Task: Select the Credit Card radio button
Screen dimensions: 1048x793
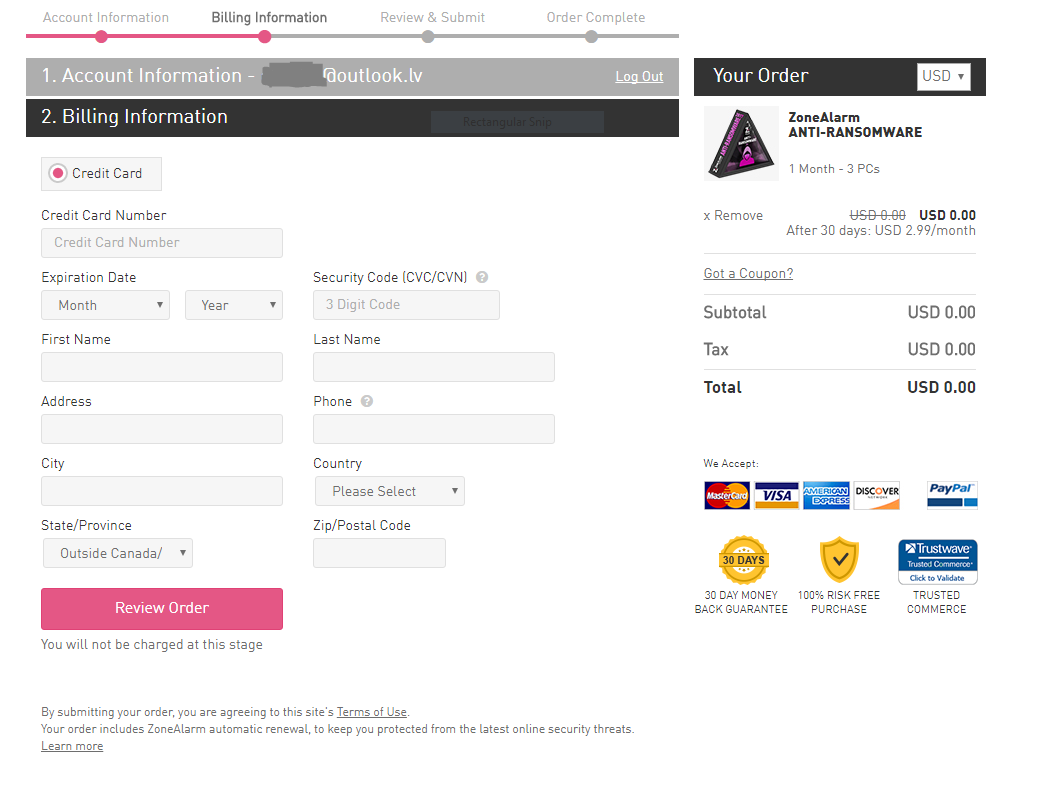Action: [58, 174]
